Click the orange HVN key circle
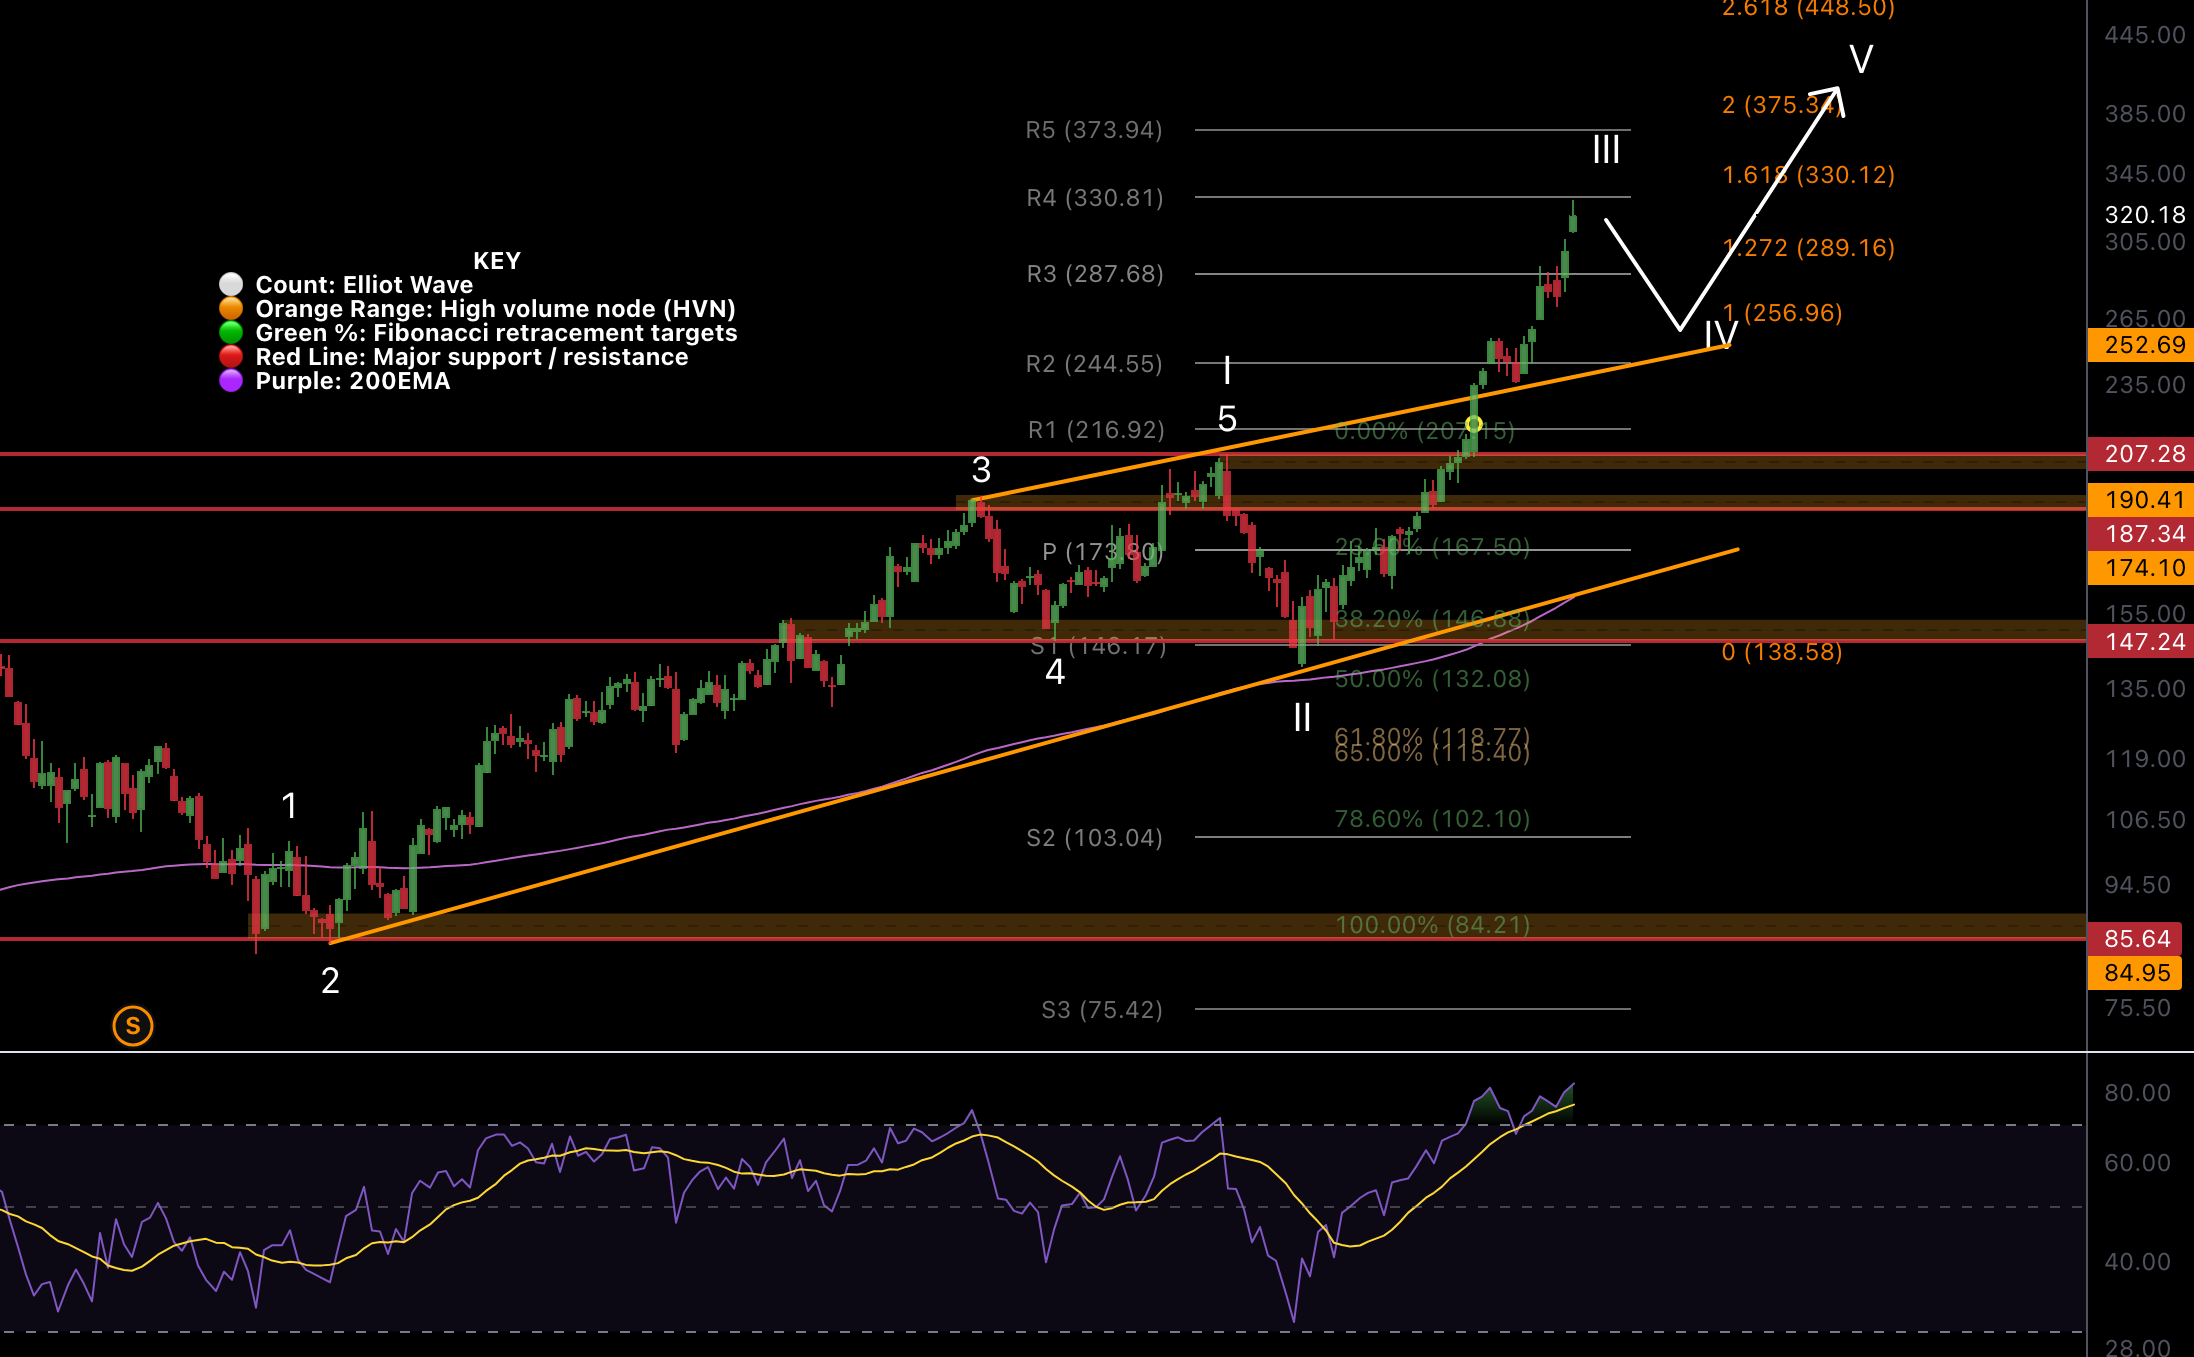 click(231, 309)
